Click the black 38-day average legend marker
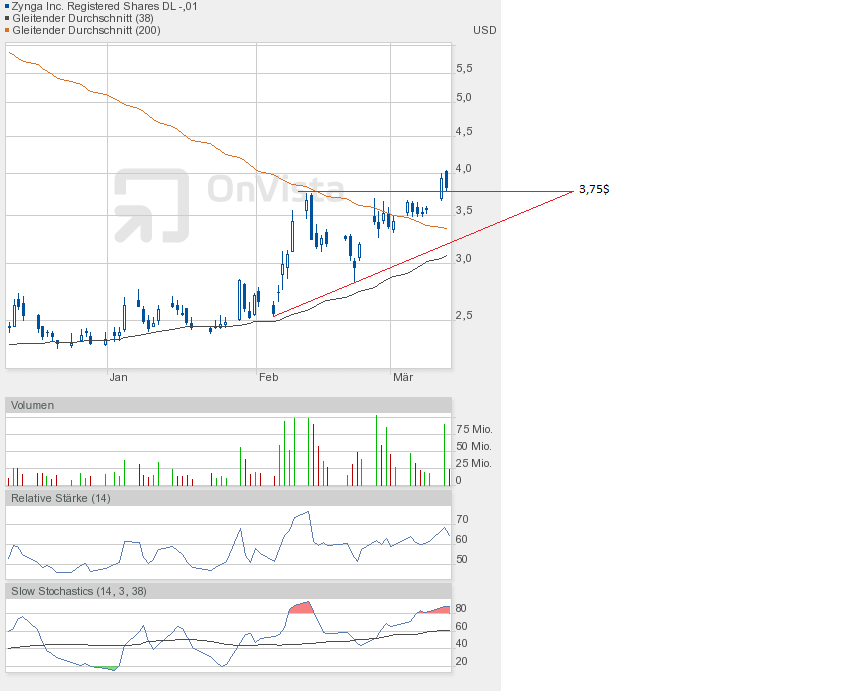850x691 pixels. [x=8, y=18]
